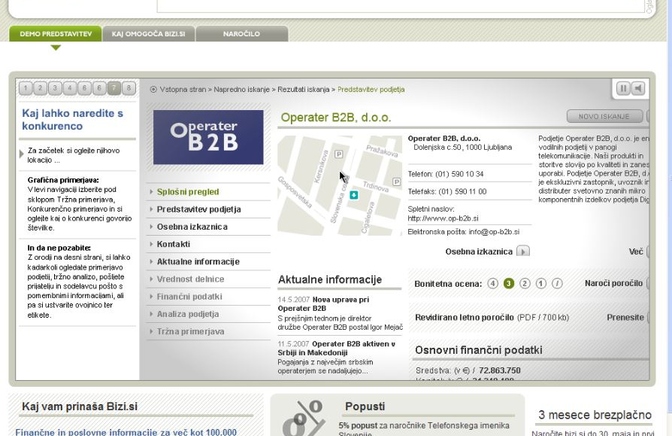Select highlighted demo step 7
Viewport: 672px width, 436px height.
[114, 88]
